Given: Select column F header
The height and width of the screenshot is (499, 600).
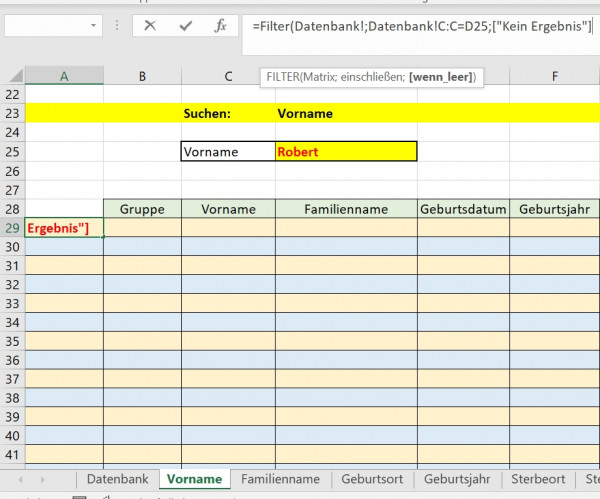Looking at the screenshot, I should (x=554, y=76).
